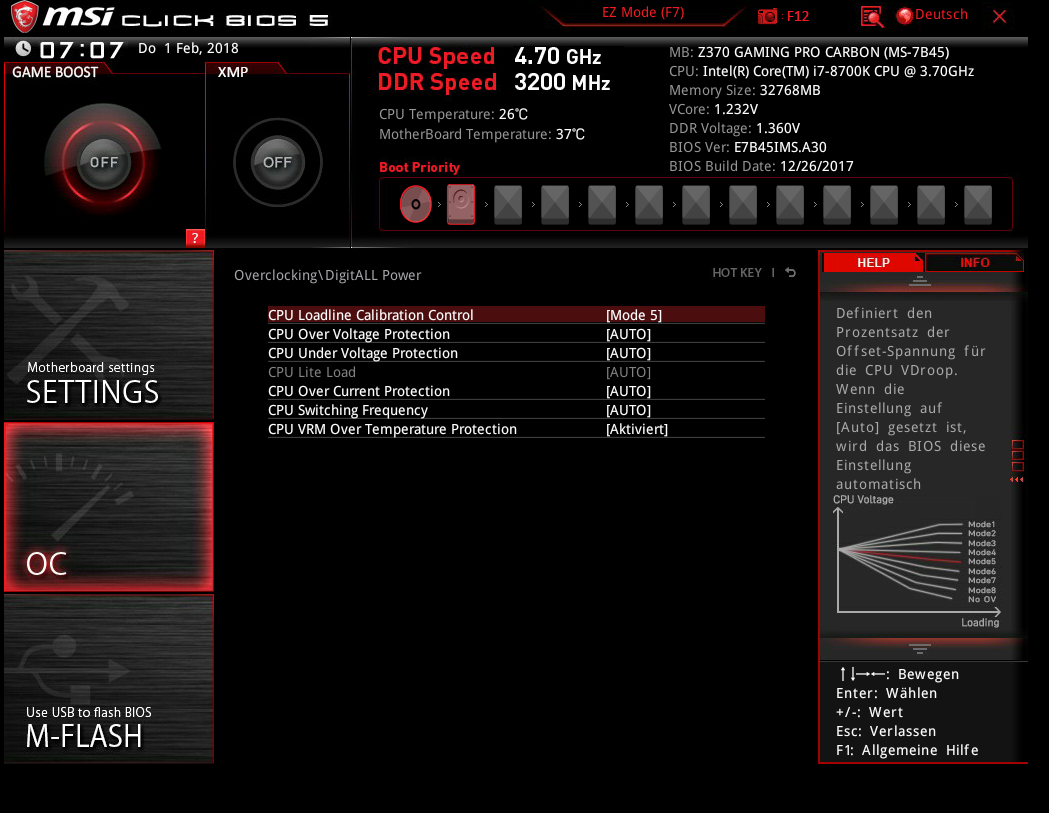Click the Memory Size 32768MB text
The height and width of the screenshot is (813, 1049).
pyautogui.click(x=745, y=90)
